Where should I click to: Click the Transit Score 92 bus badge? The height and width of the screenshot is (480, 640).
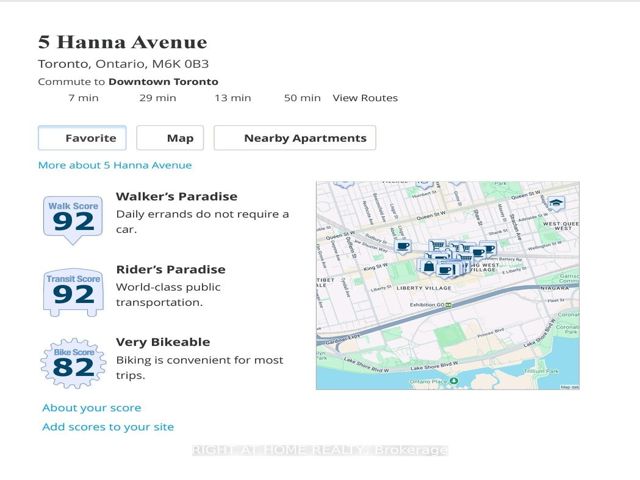(73, 292)
